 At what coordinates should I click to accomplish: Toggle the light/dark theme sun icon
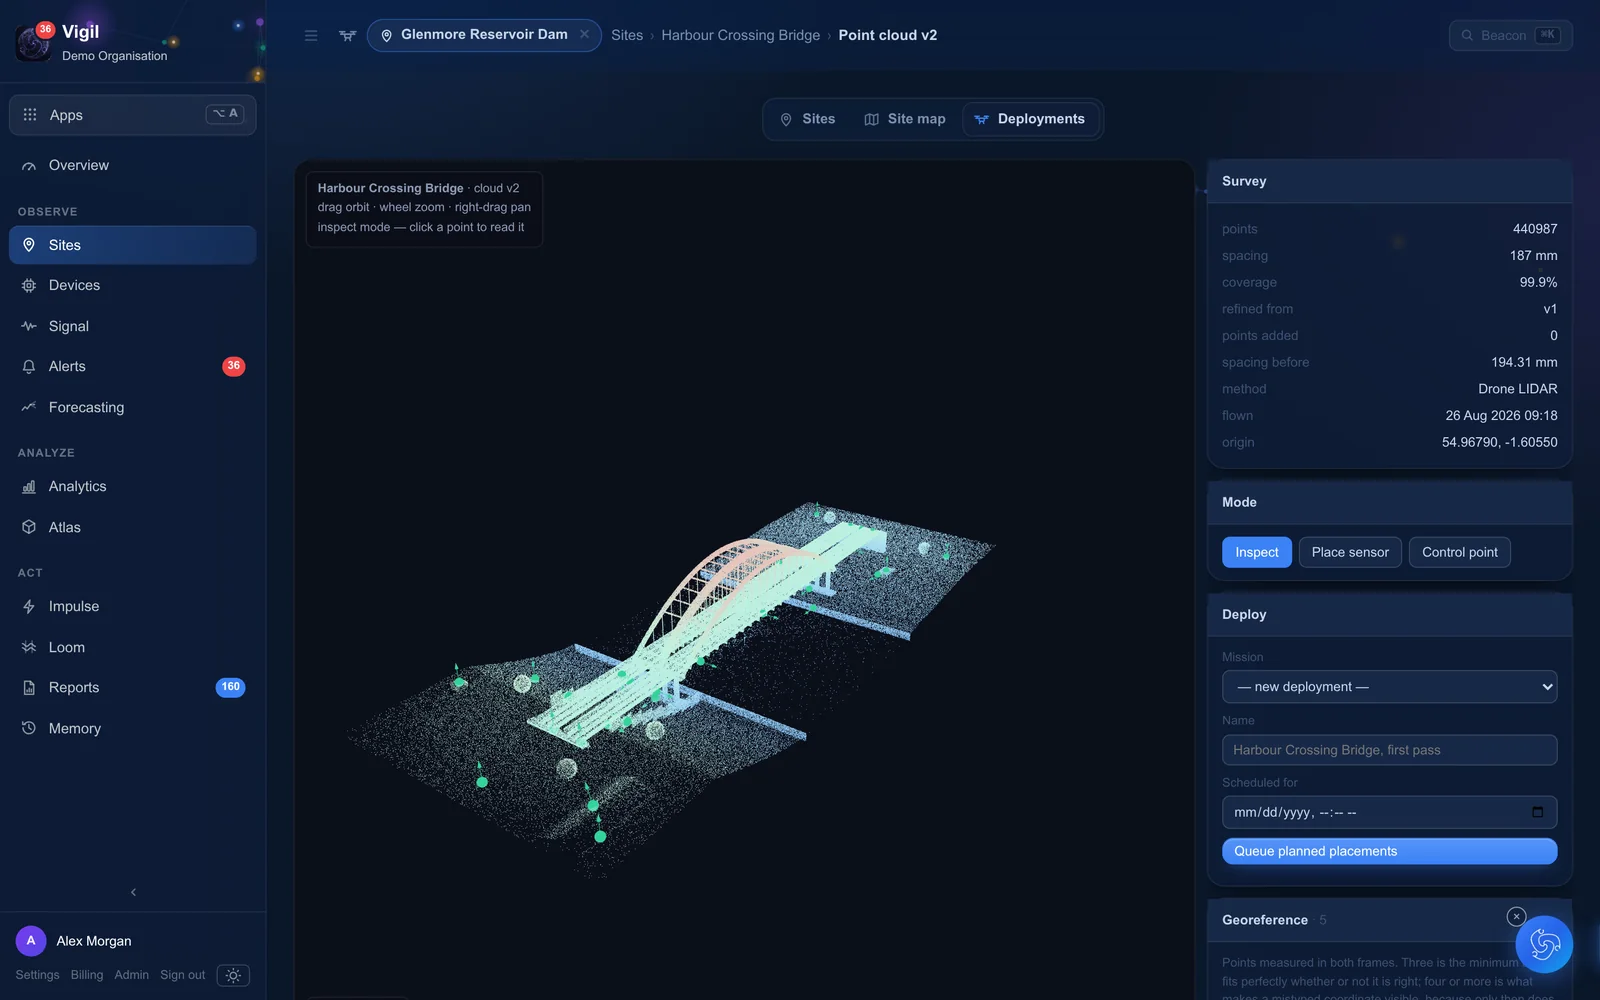click(233, 975)
